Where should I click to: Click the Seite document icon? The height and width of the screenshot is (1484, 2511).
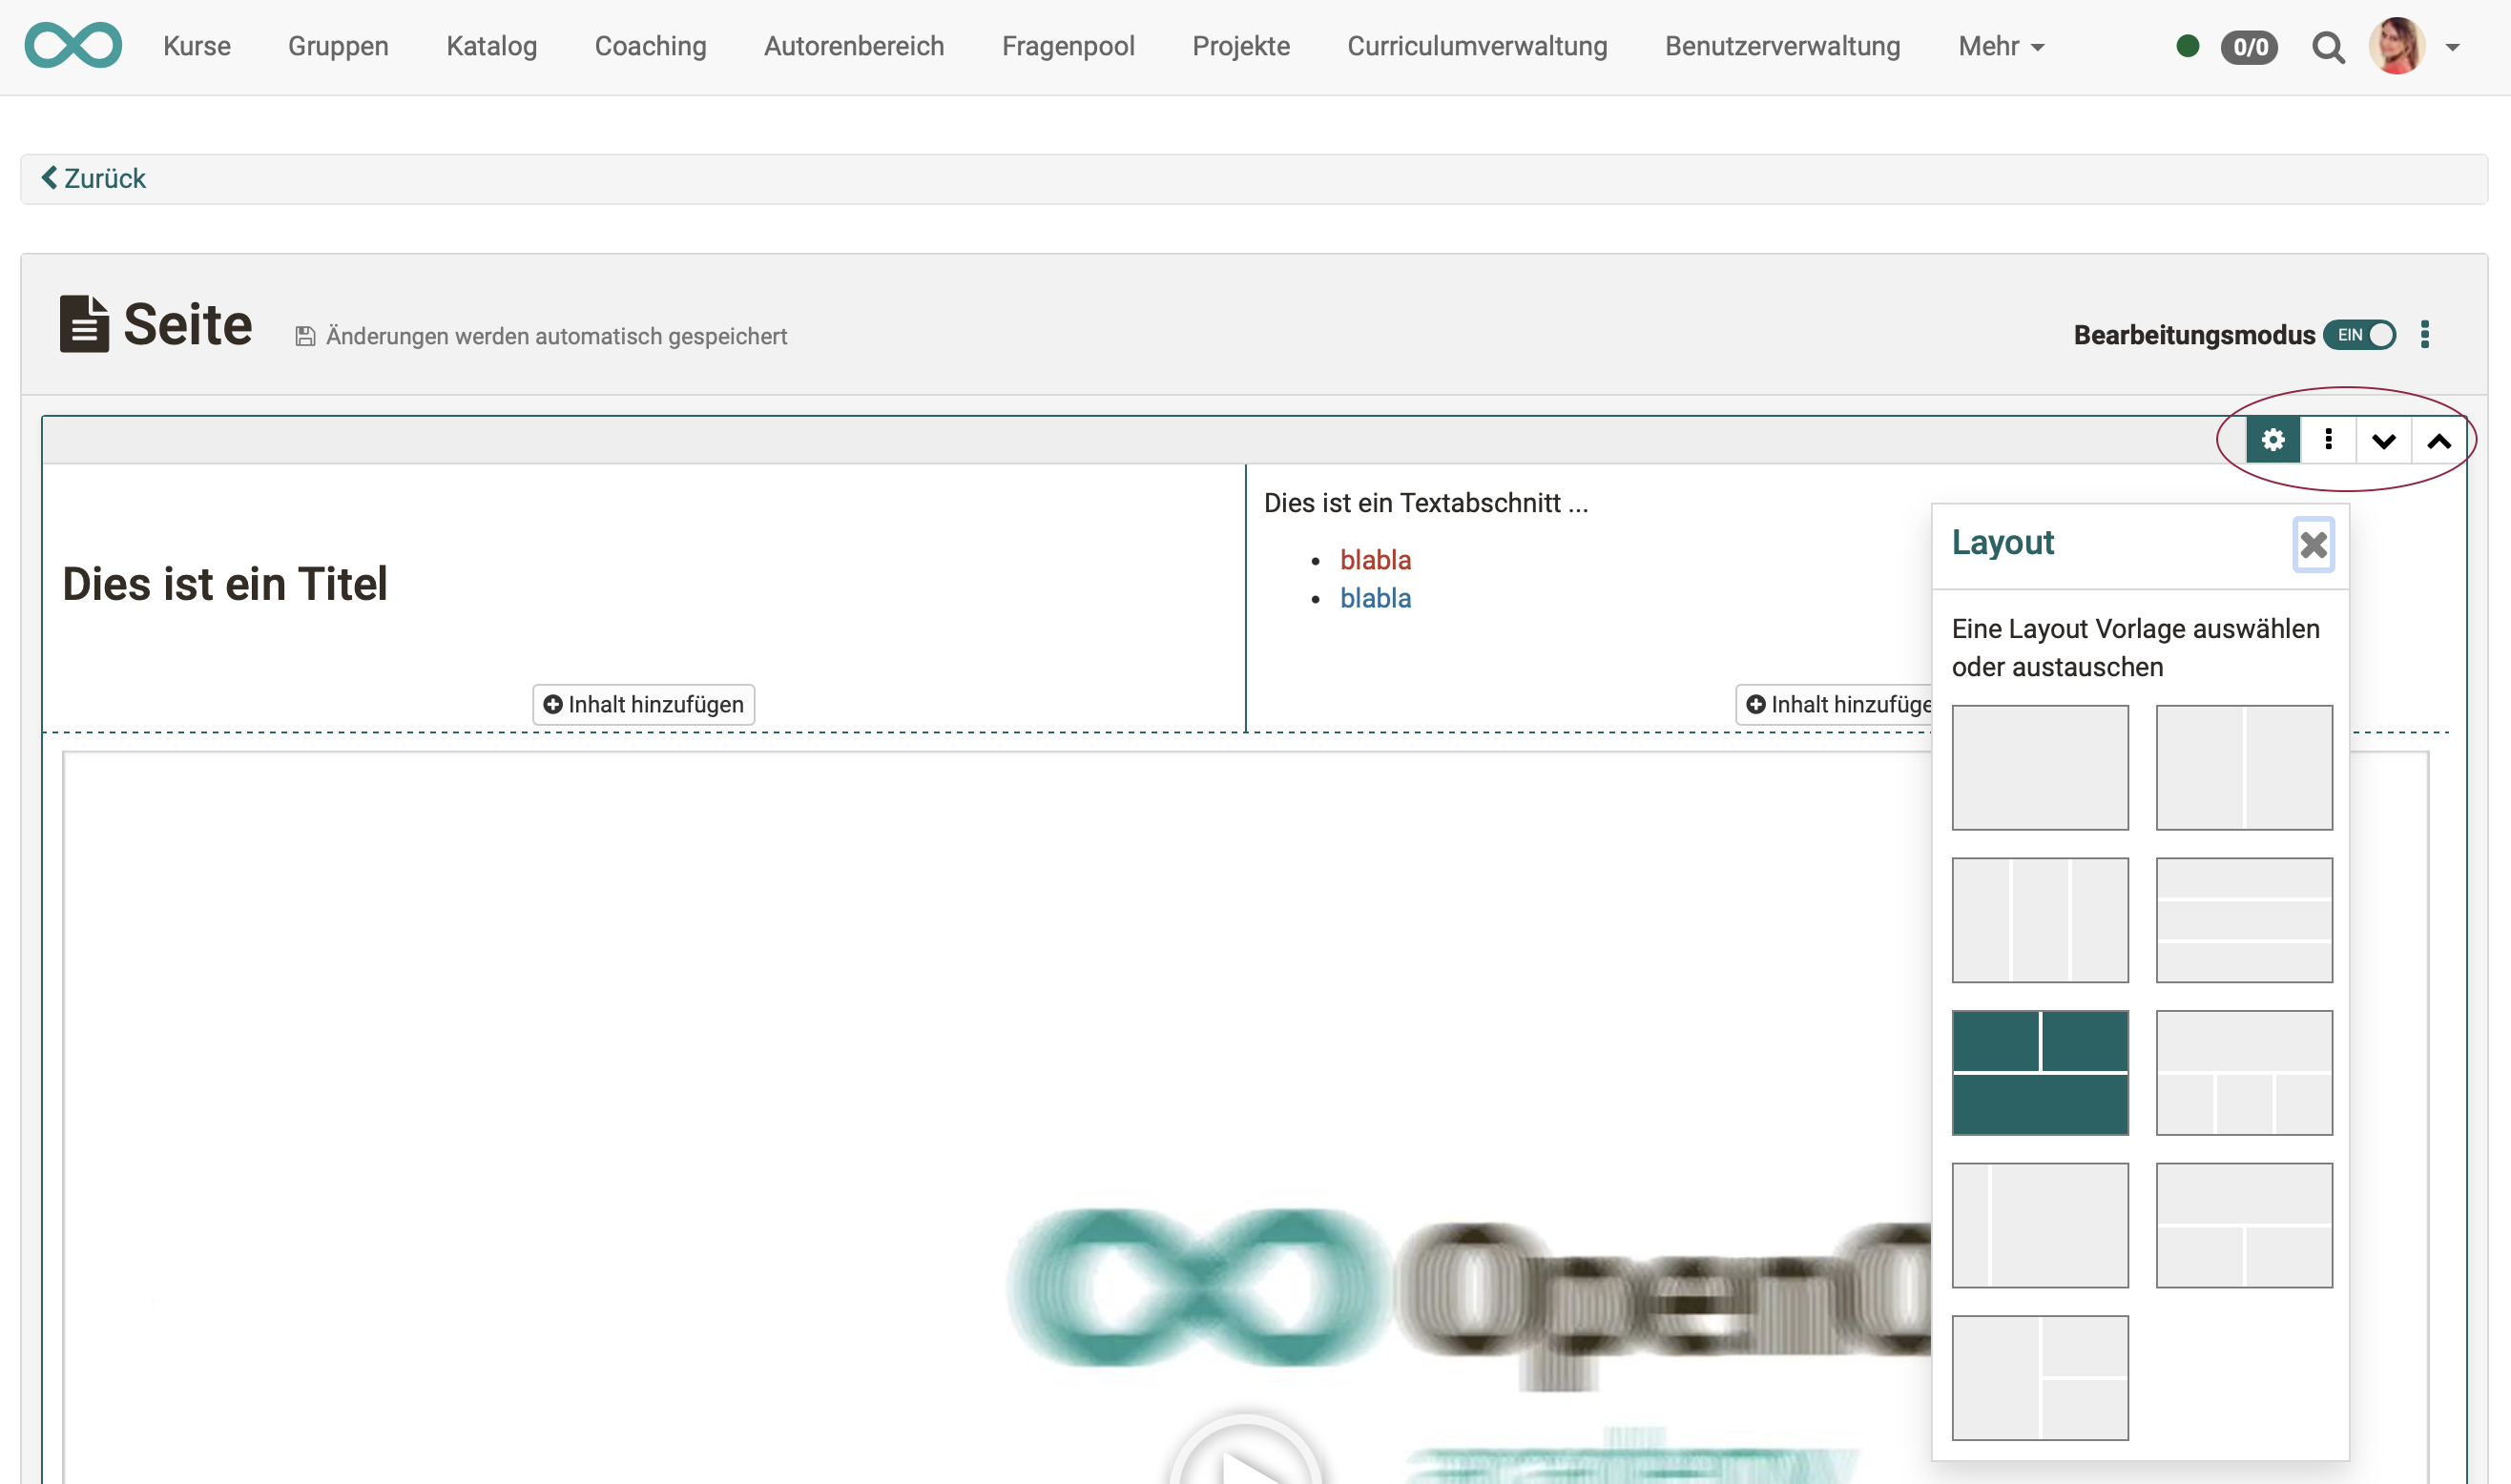pos(84,323)
